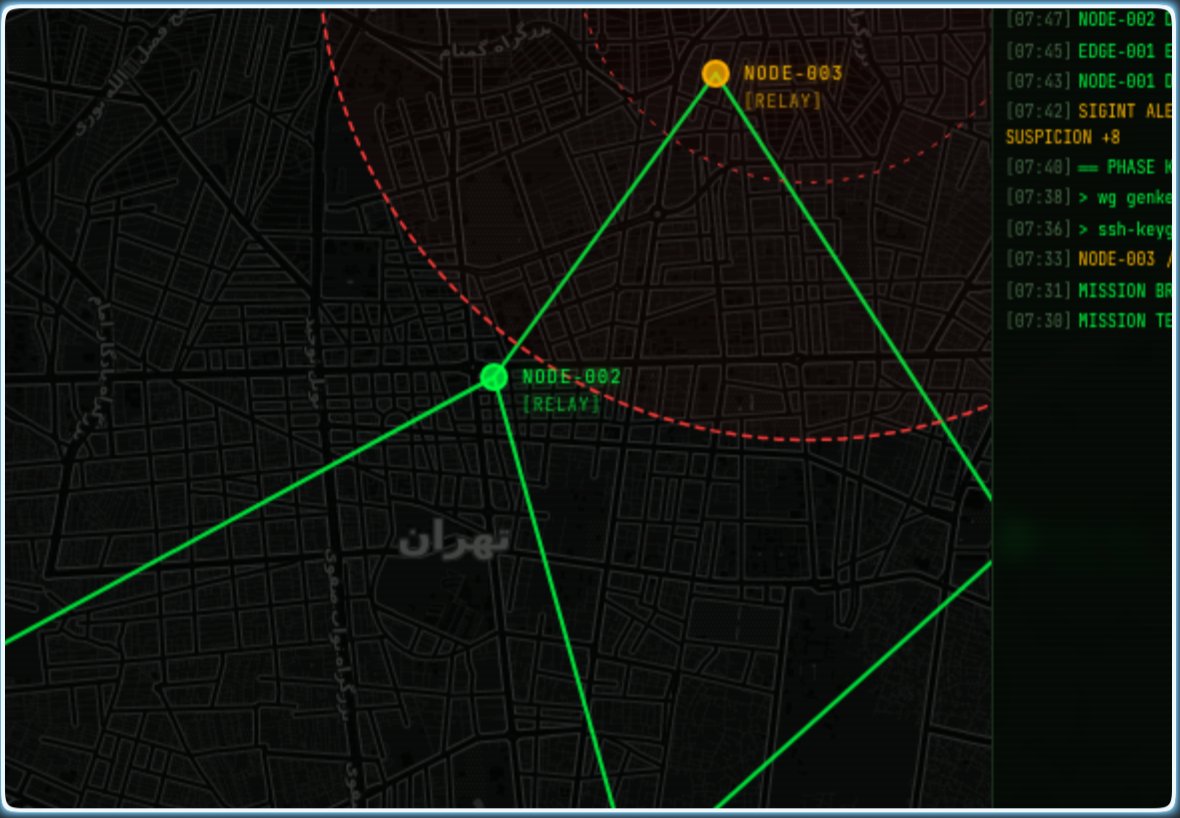The height and width of the screenshot is (818, 1180).
Task: Select the link between NODE-002 and NODE-003
Action: click(x=604, y=226)
